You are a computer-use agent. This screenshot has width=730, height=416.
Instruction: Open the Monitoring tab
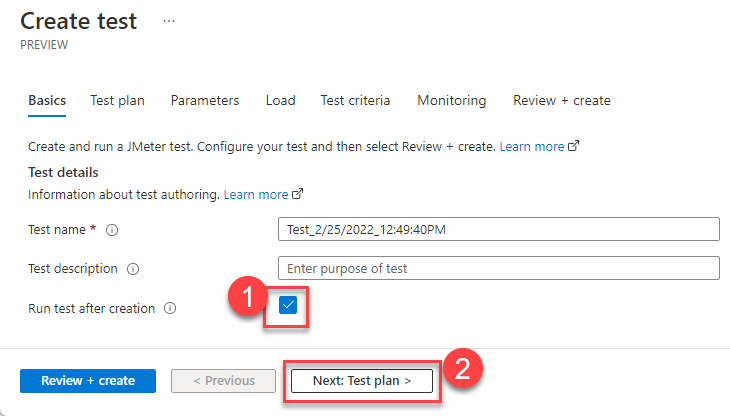(x=452, y=101)
